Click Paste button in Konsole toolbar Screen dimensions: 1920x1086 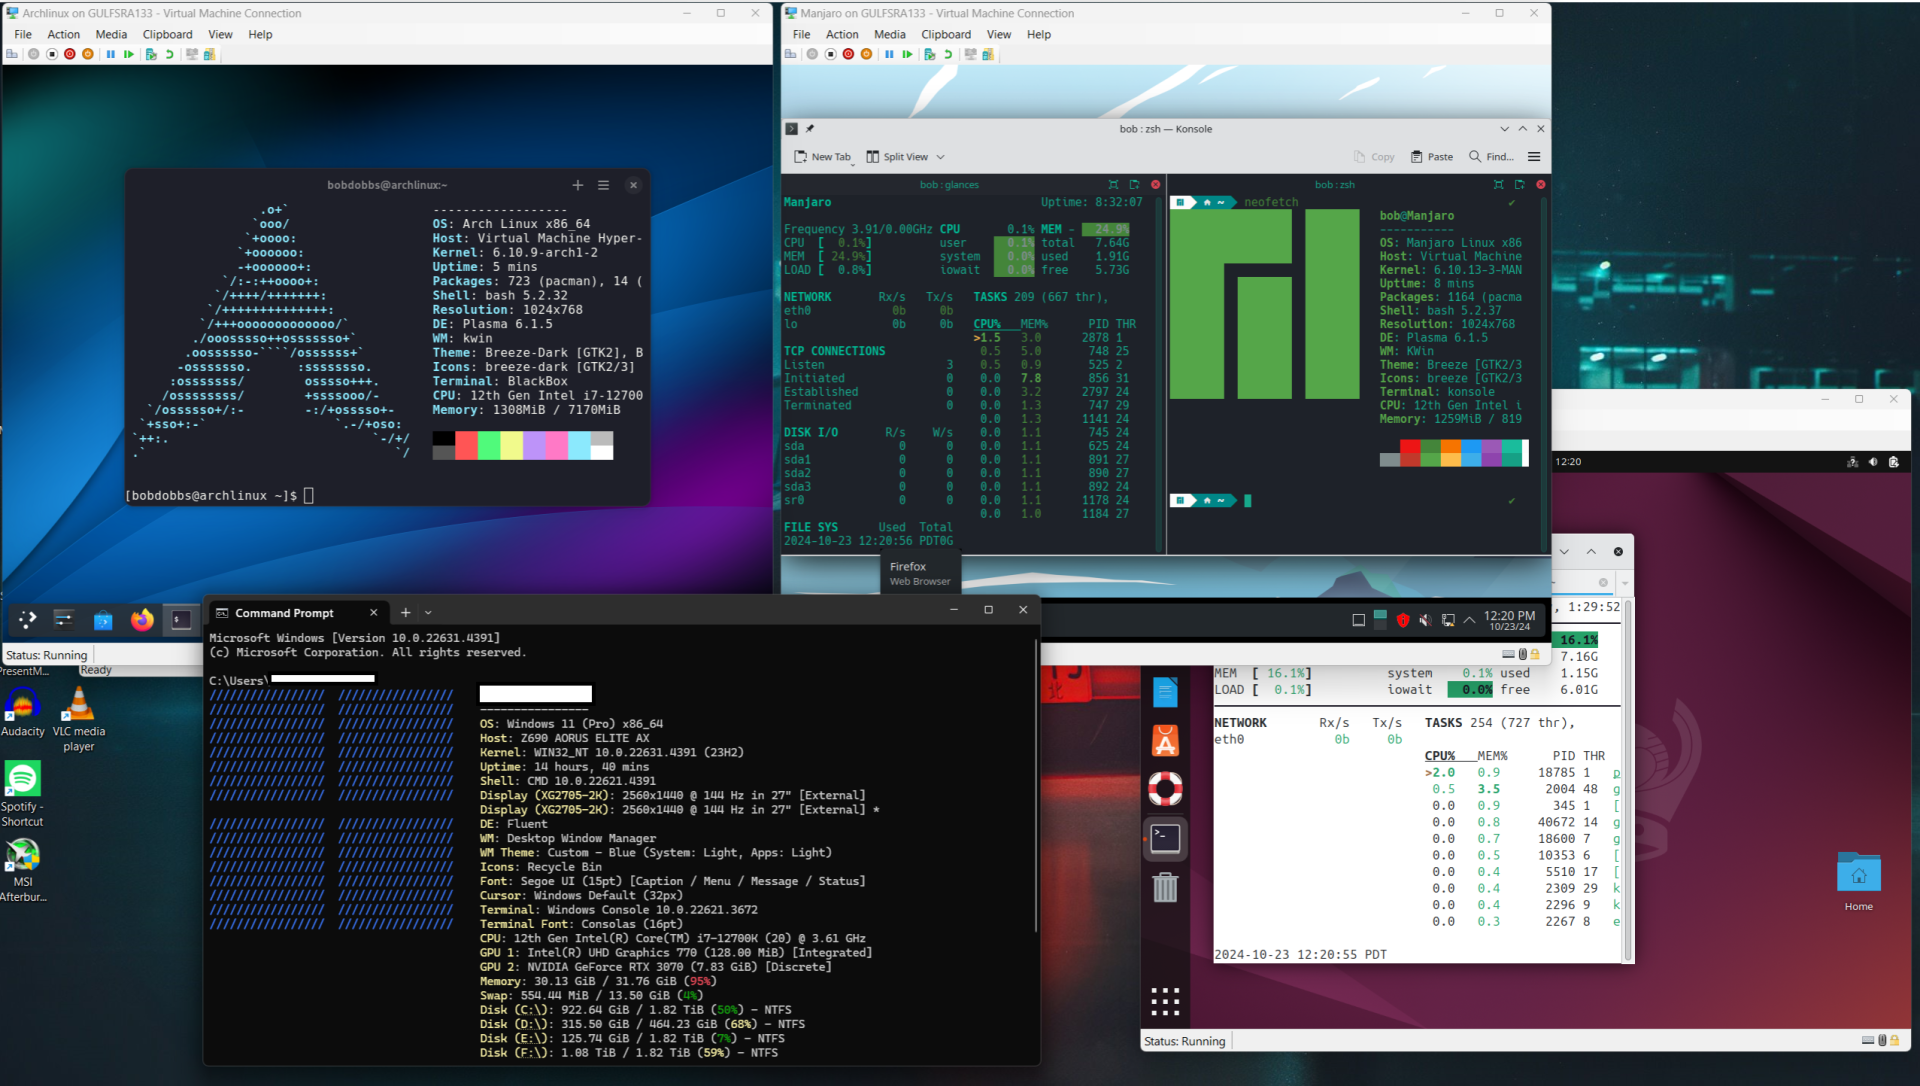pyautogui.click(x=1431, y=157)
